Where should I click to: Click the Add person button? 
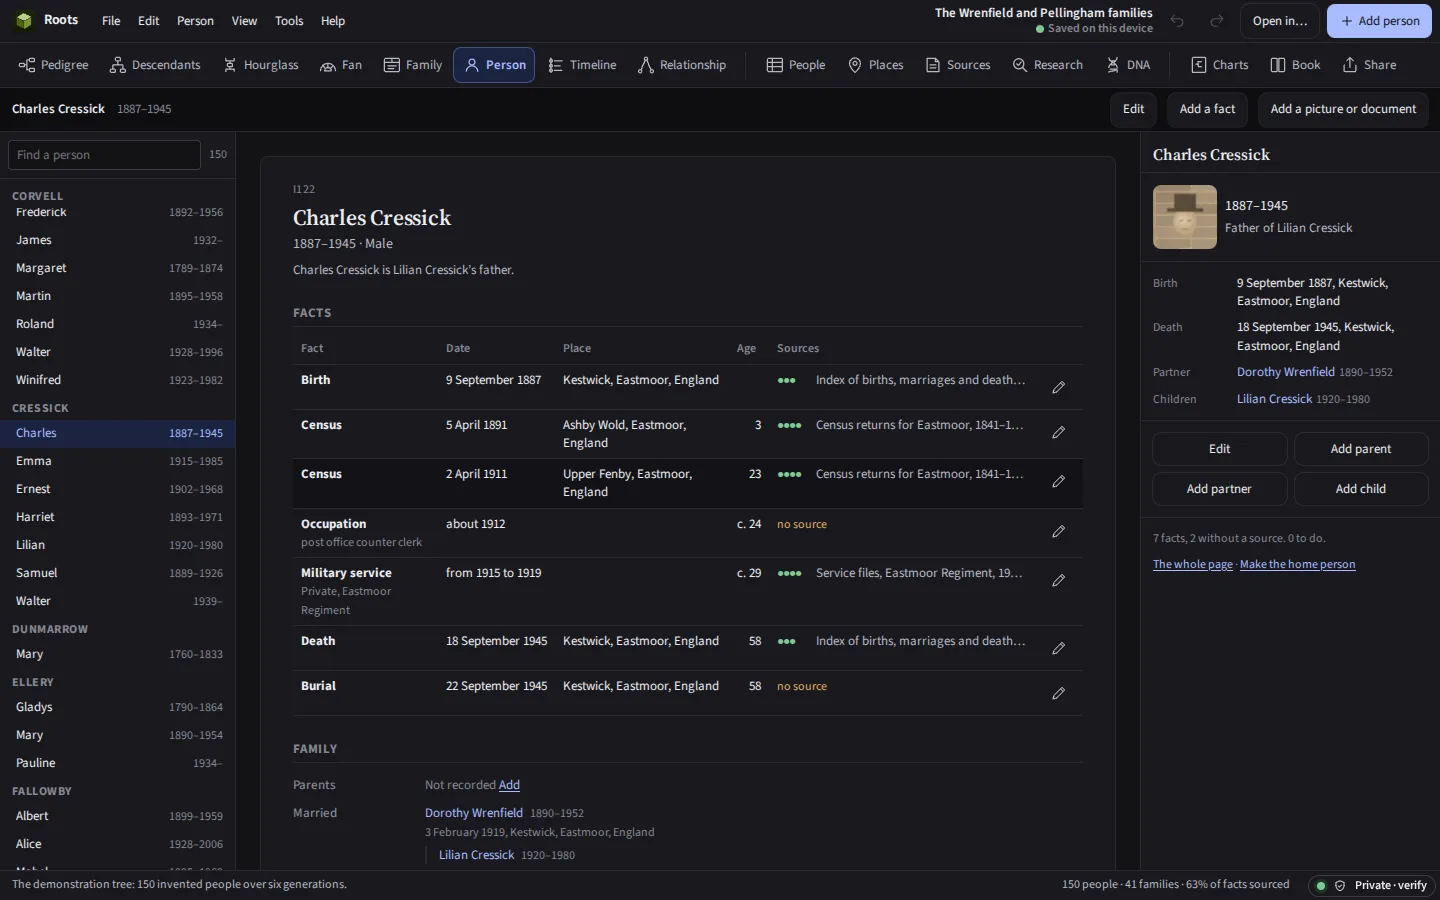(1379, 21)
